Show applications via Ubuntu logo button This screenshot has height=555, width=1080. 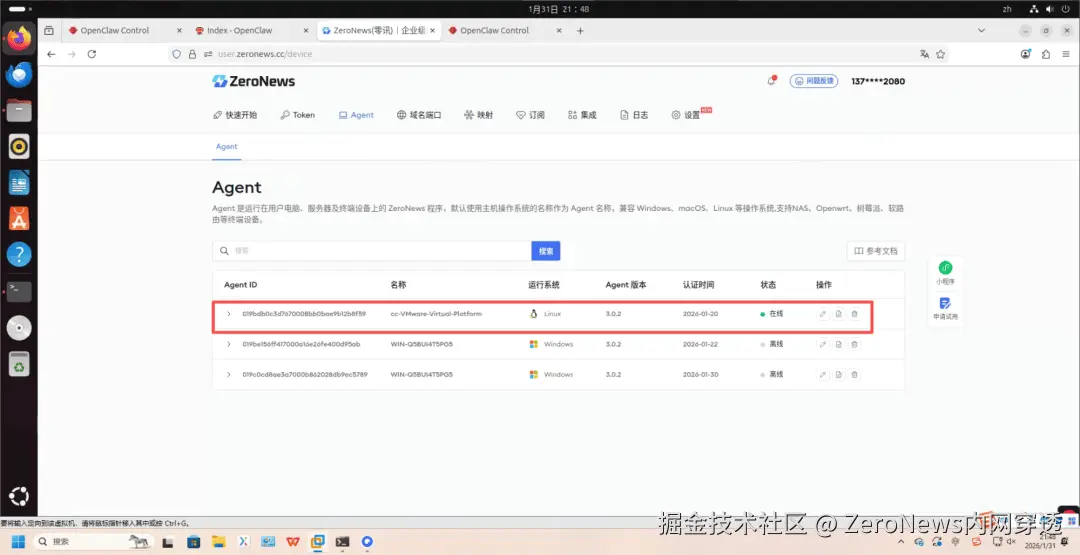19,496
